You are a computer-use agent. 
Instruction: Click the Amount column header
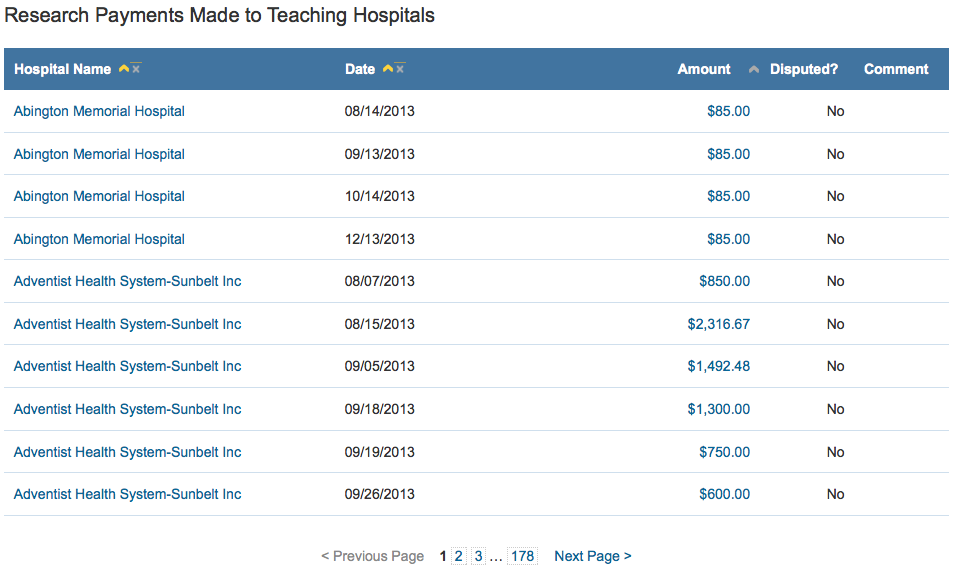click(704, 69)
